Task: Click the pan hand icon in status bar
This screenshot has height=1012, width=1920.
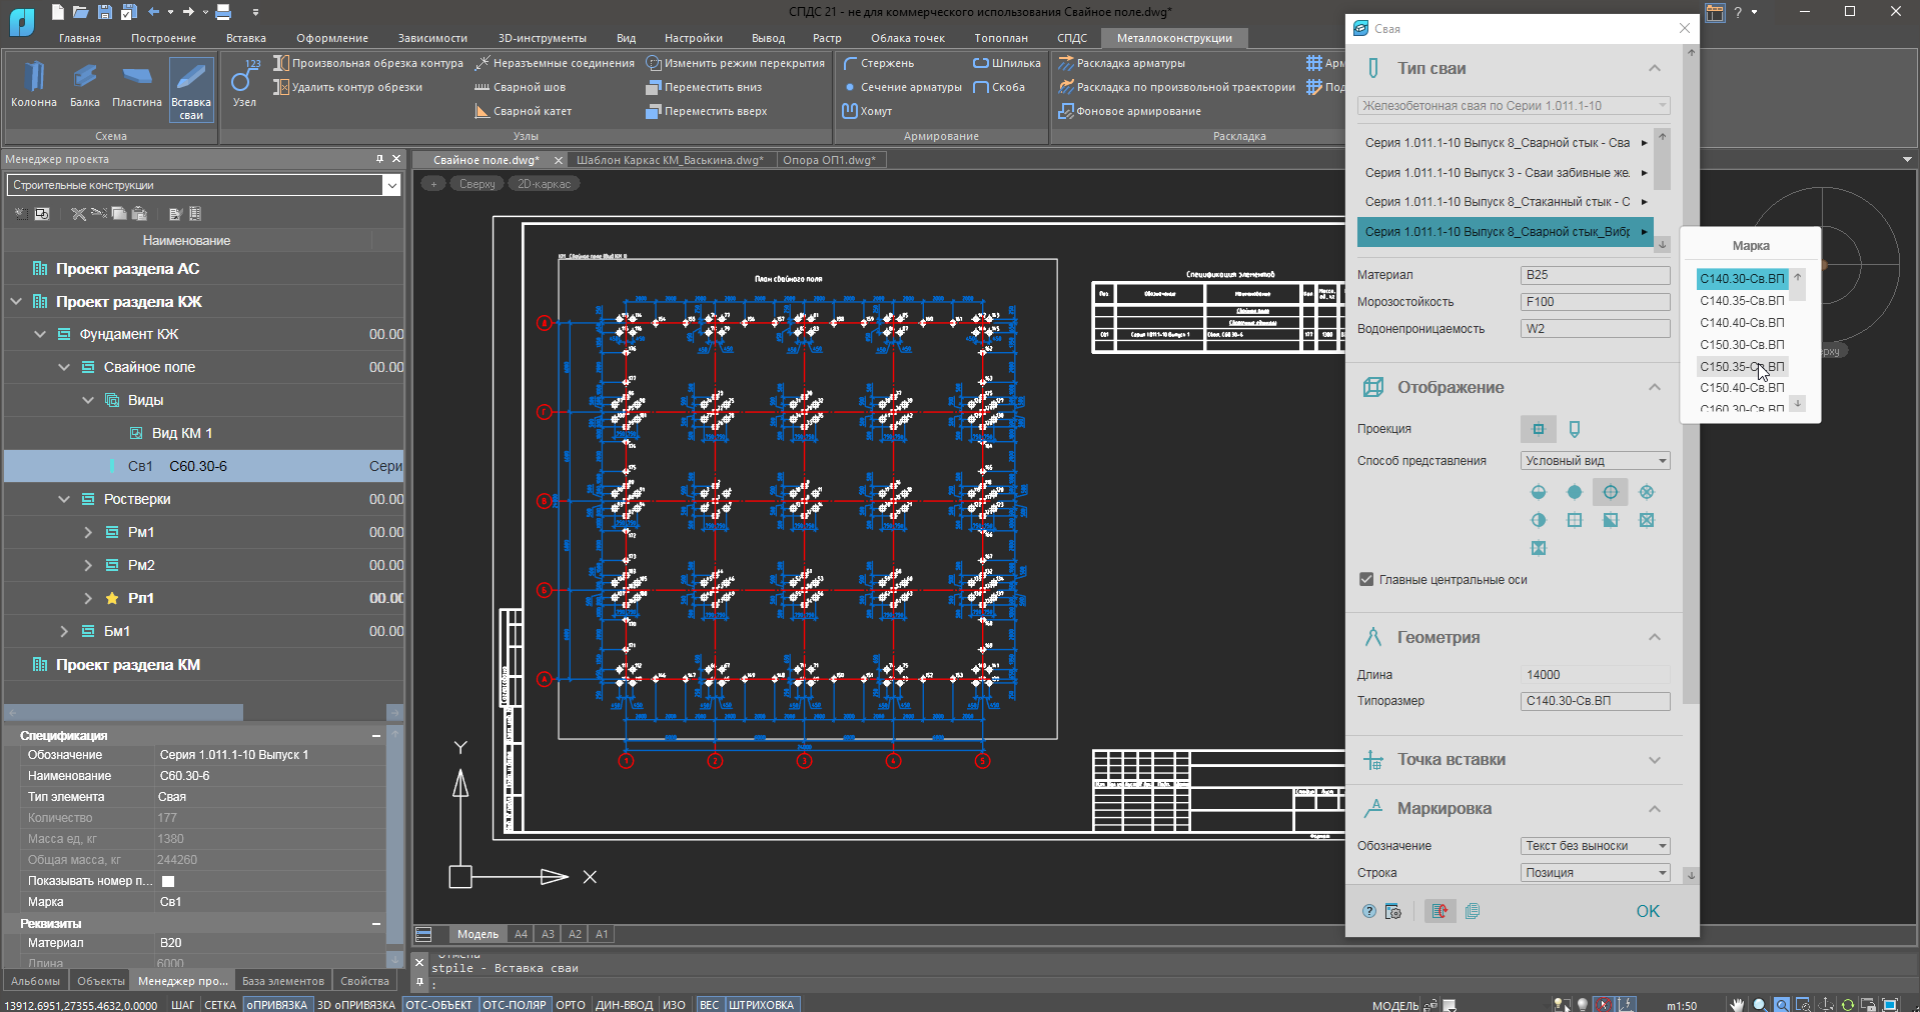Action: pos(1738,1004)
